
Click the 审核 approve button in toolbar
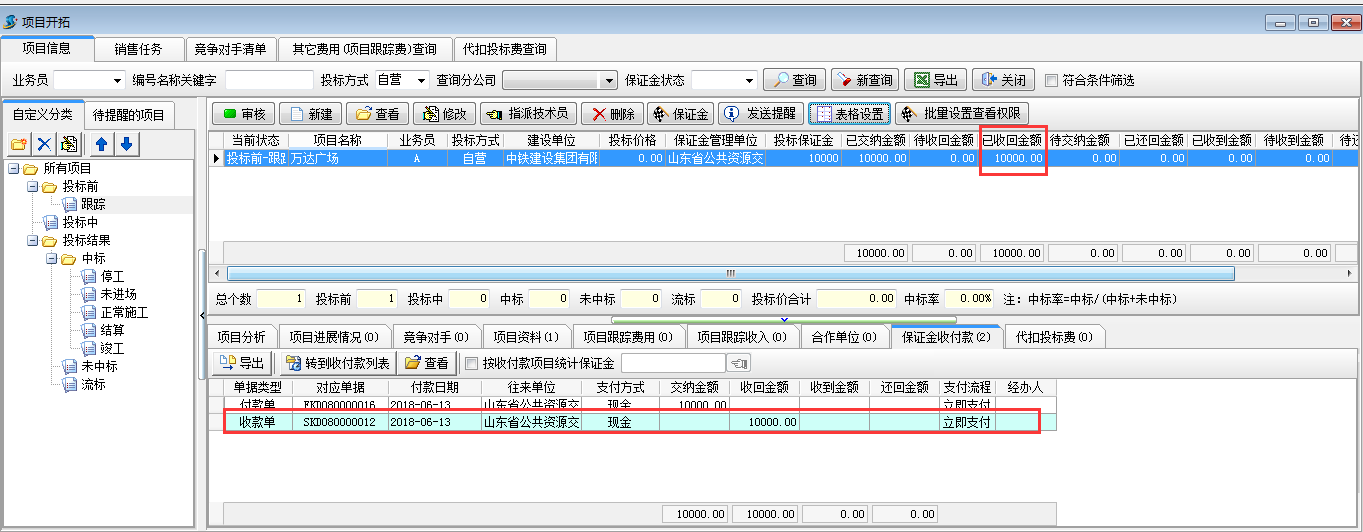point(241,114)
